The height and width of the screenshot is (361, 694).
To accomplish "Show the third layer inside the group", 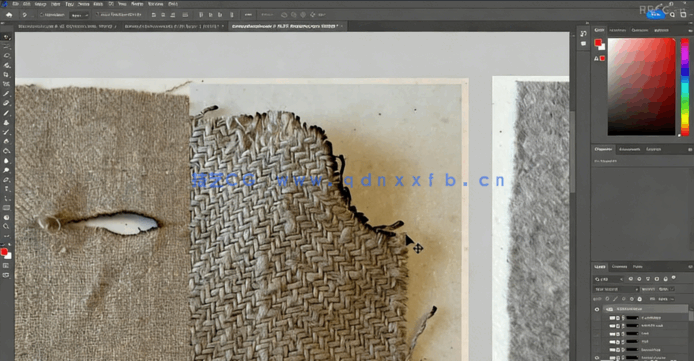I will (597, 334).
